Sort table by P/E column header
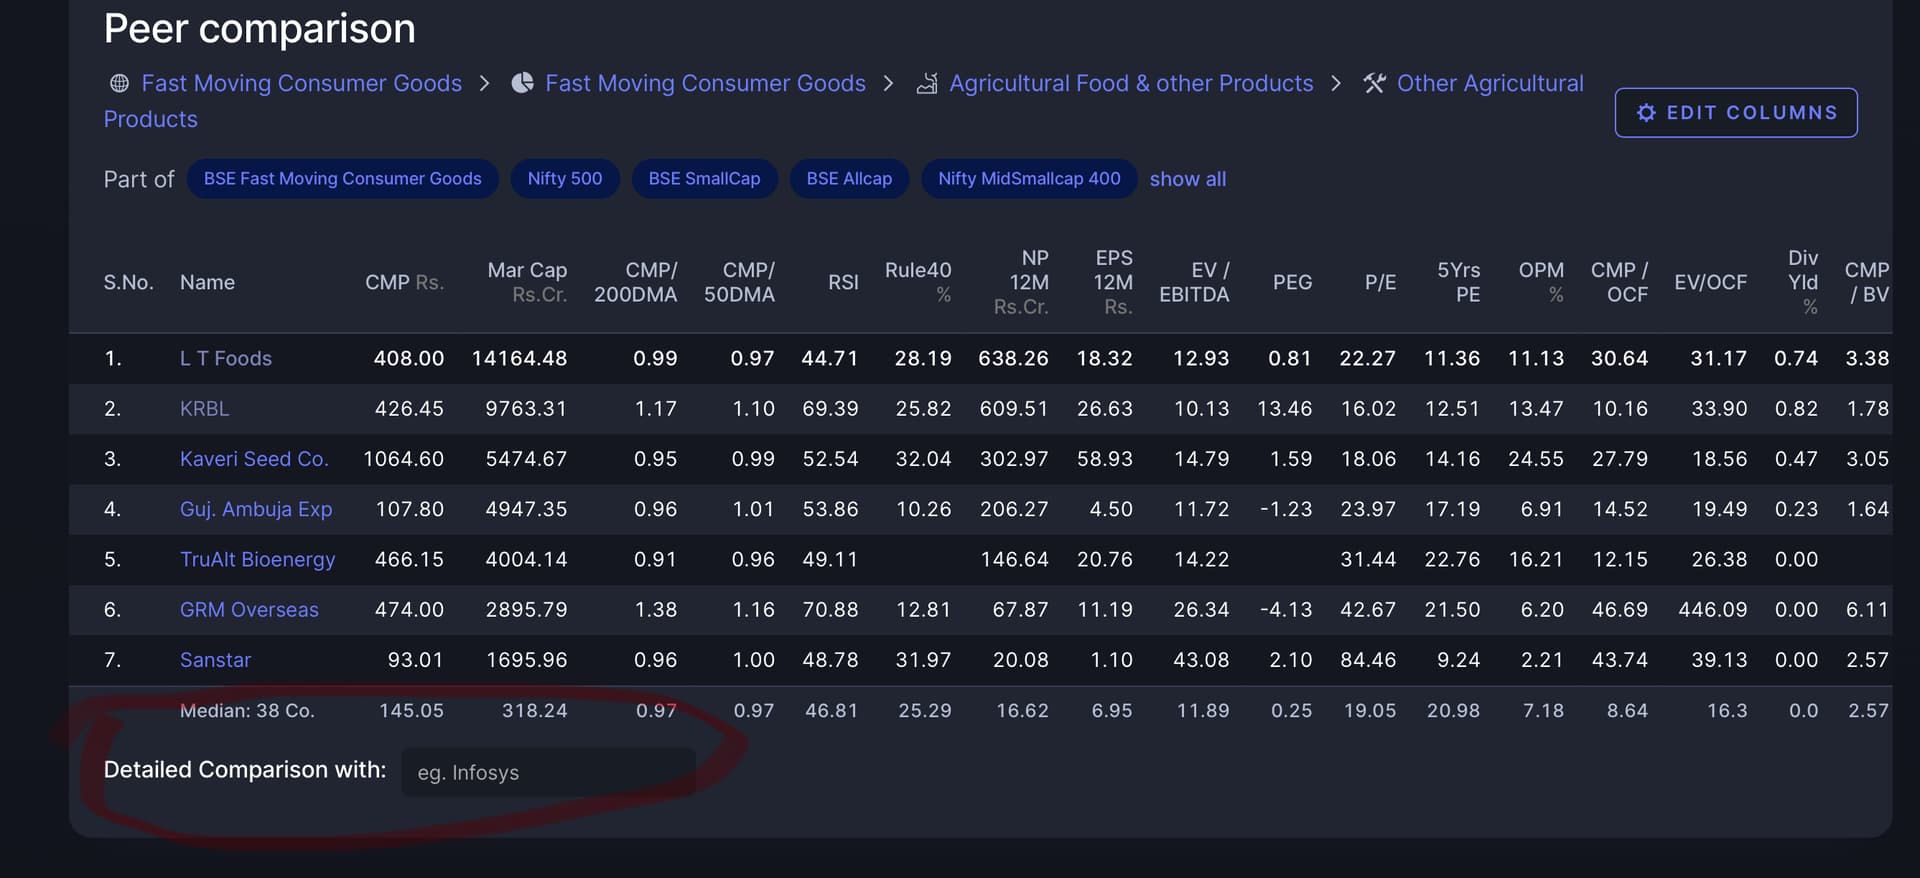This screenshot has height=878, width=1920. point(1380,283)
